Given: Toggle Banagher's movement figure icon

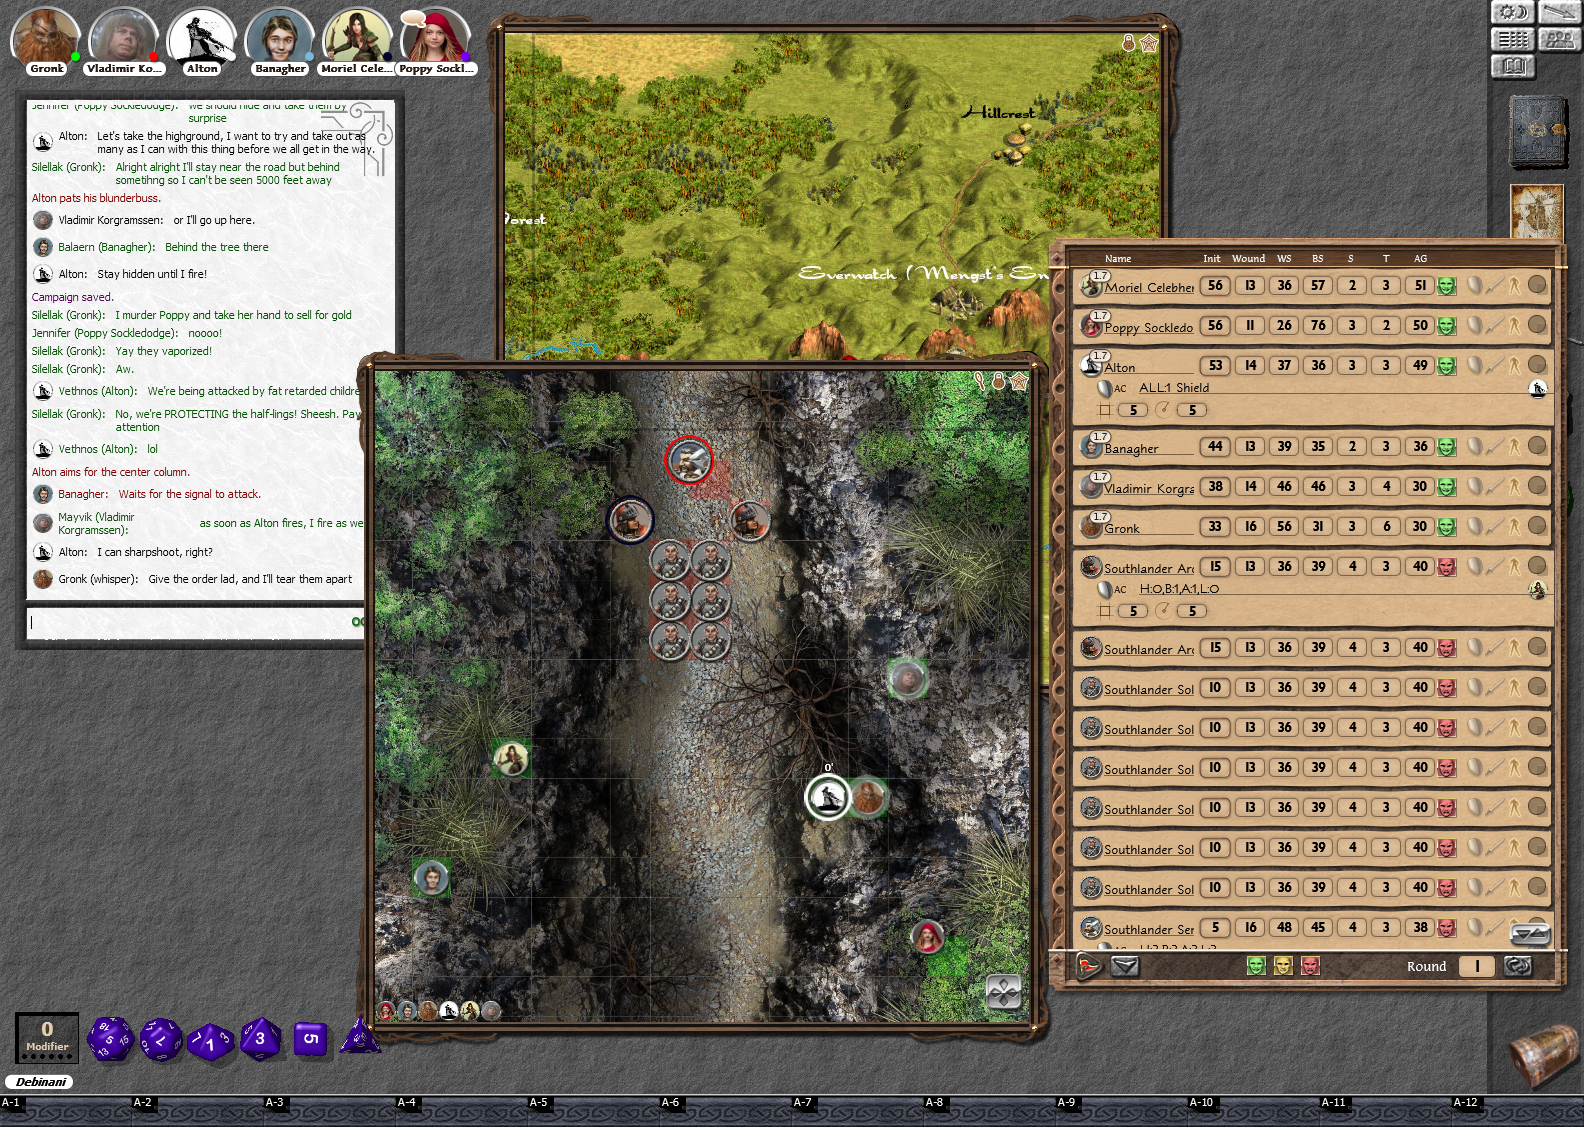Looking at the screenshot, I should click(x=1514, y=447).
